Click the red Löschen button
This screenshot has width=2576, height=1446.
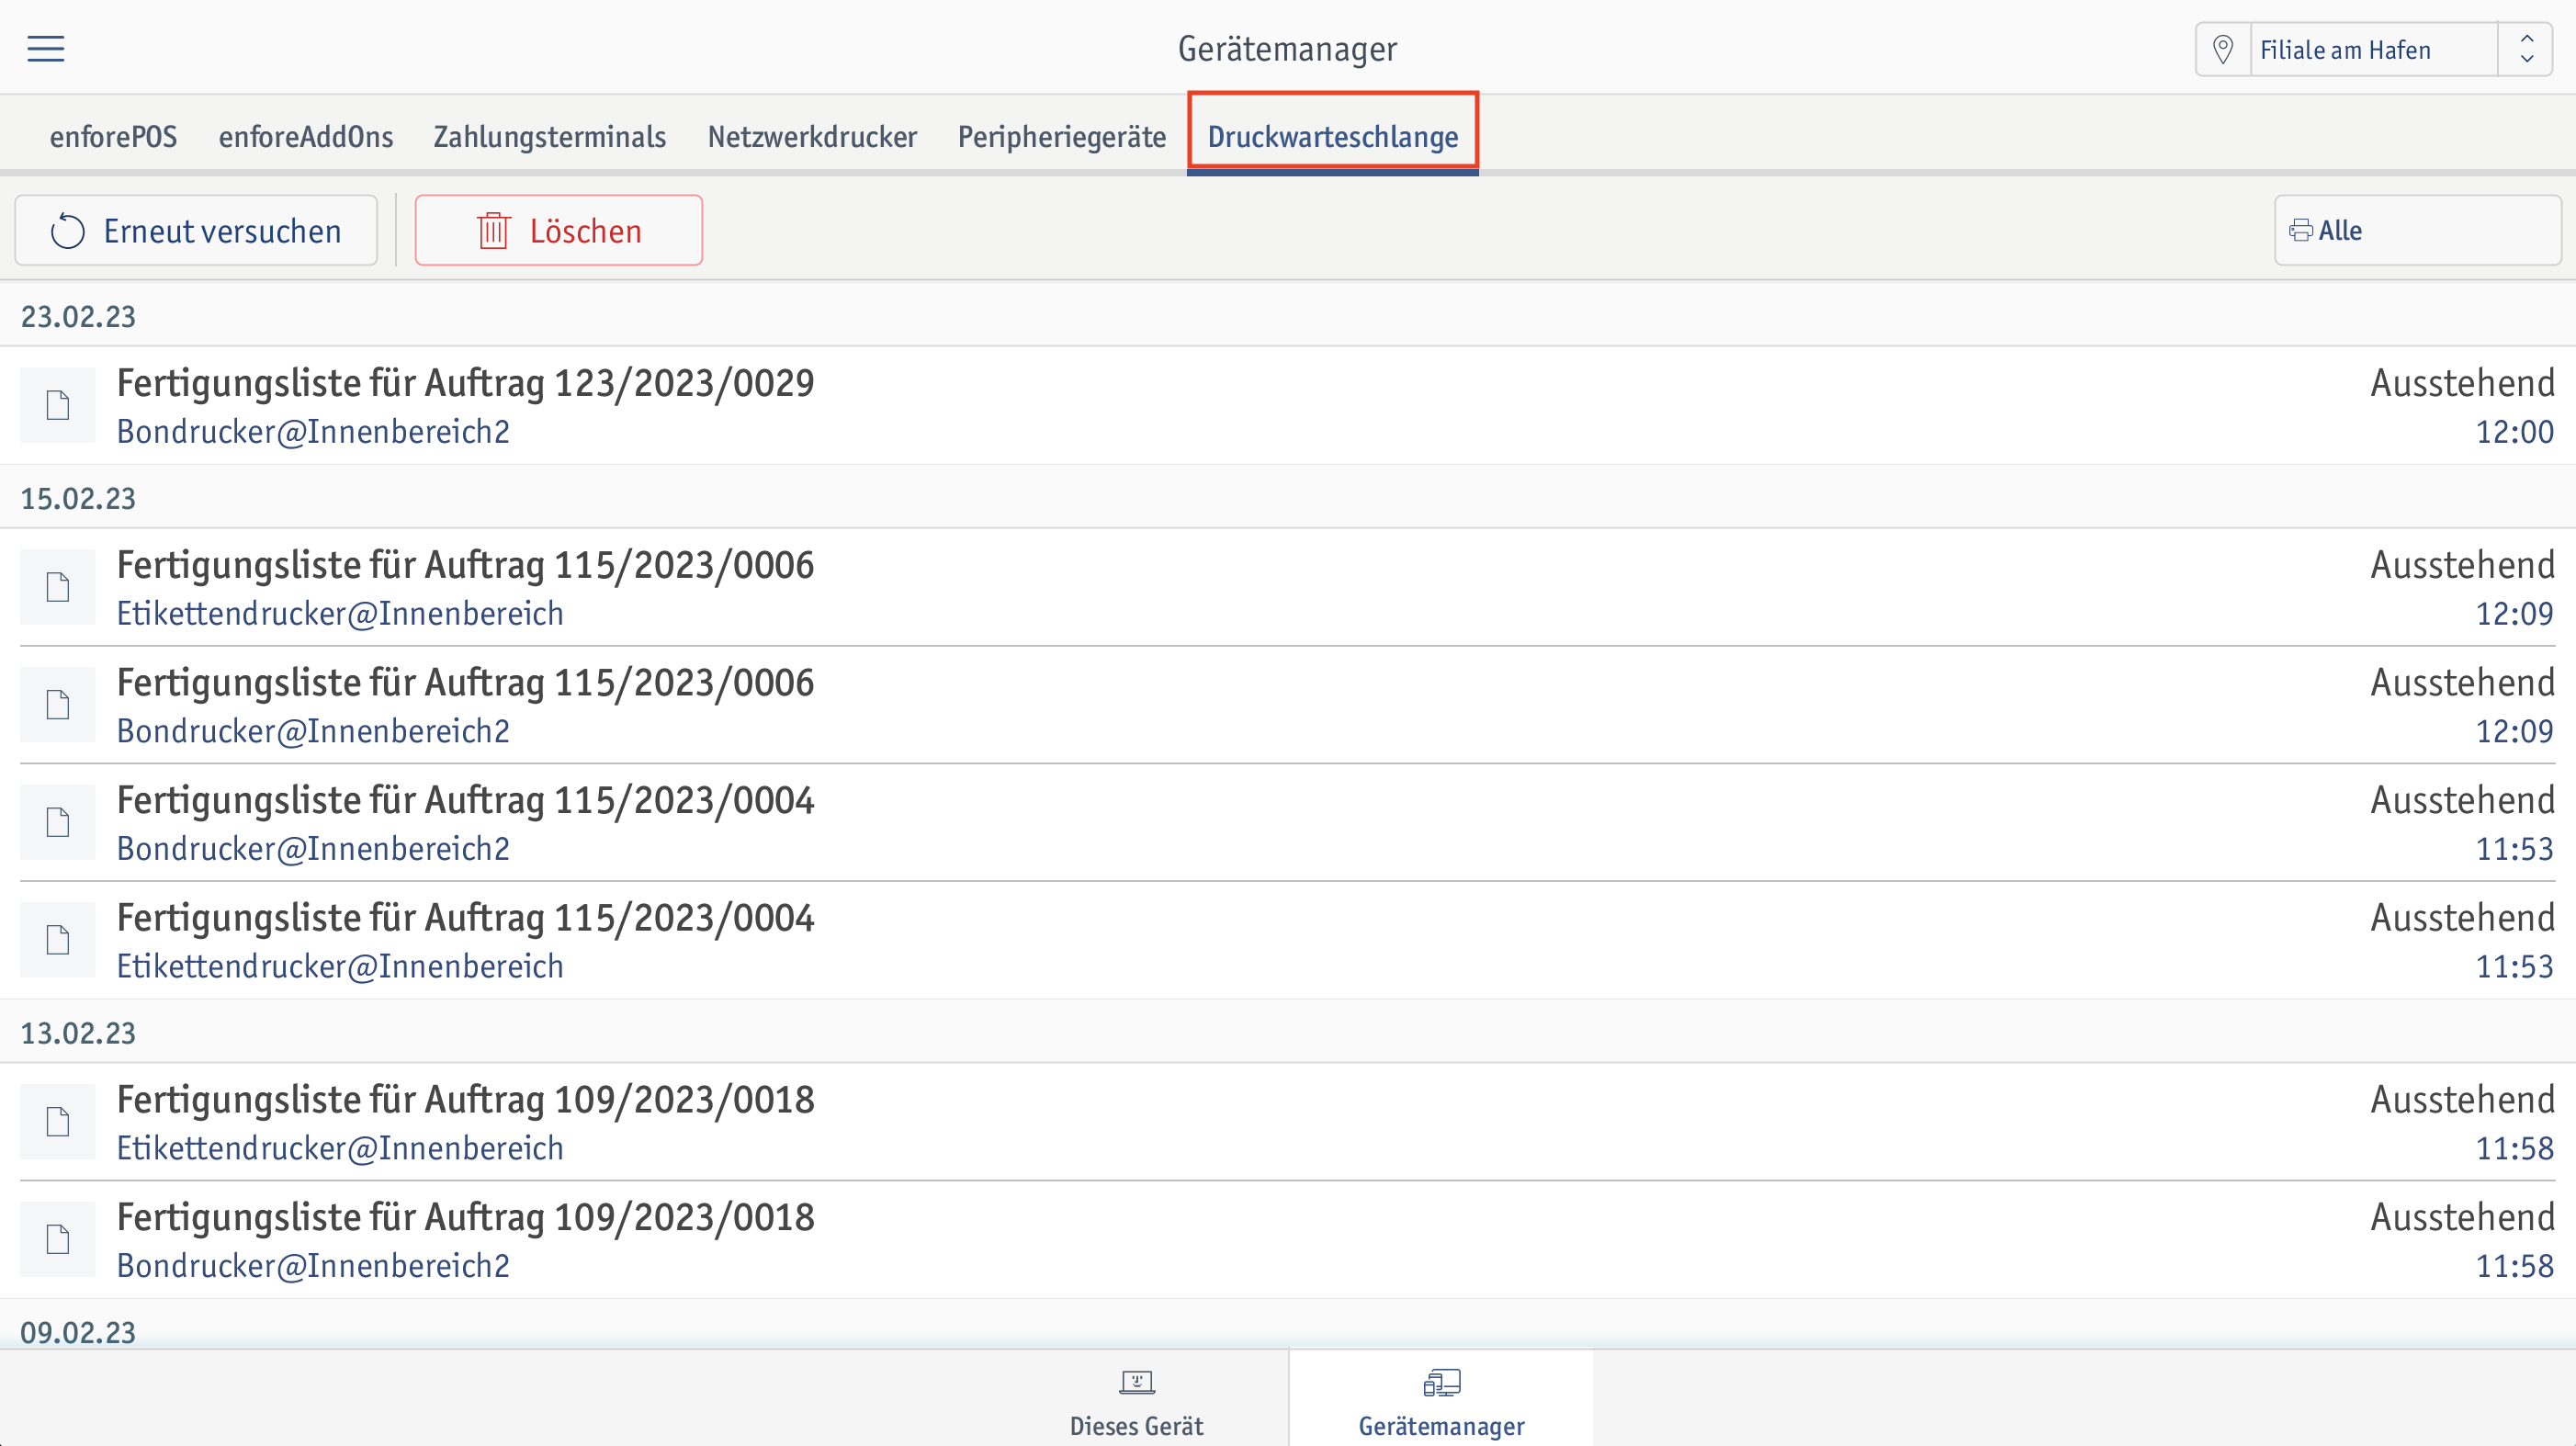click(559, 230)
